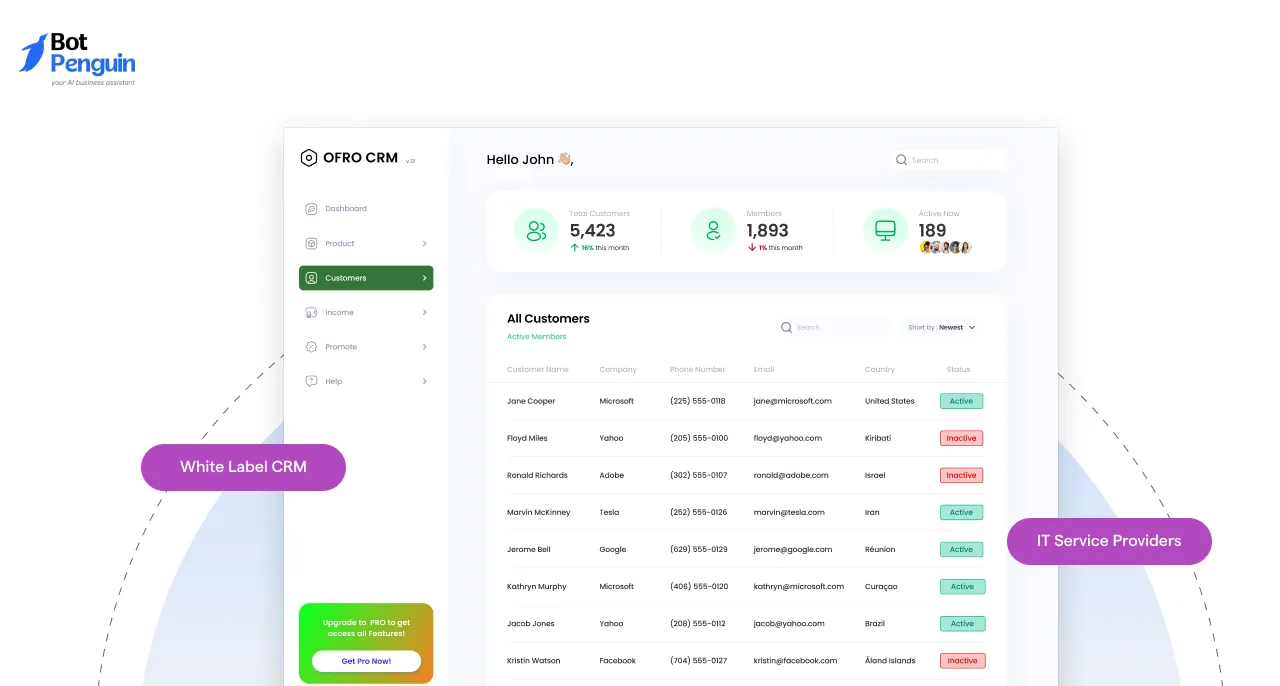Click the Active Now monitor icon
The image size is (1280, 686).
[x=884, y=230]
